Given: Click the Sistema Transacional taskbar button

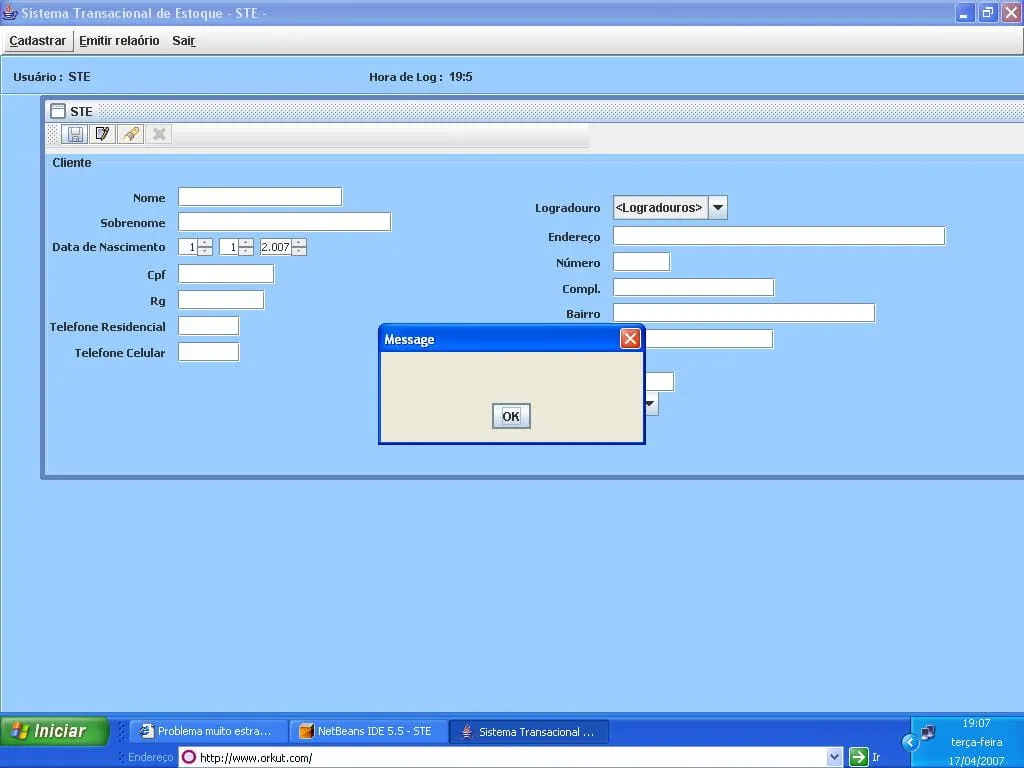Looking at the screenshot, I should coord(529,731).
